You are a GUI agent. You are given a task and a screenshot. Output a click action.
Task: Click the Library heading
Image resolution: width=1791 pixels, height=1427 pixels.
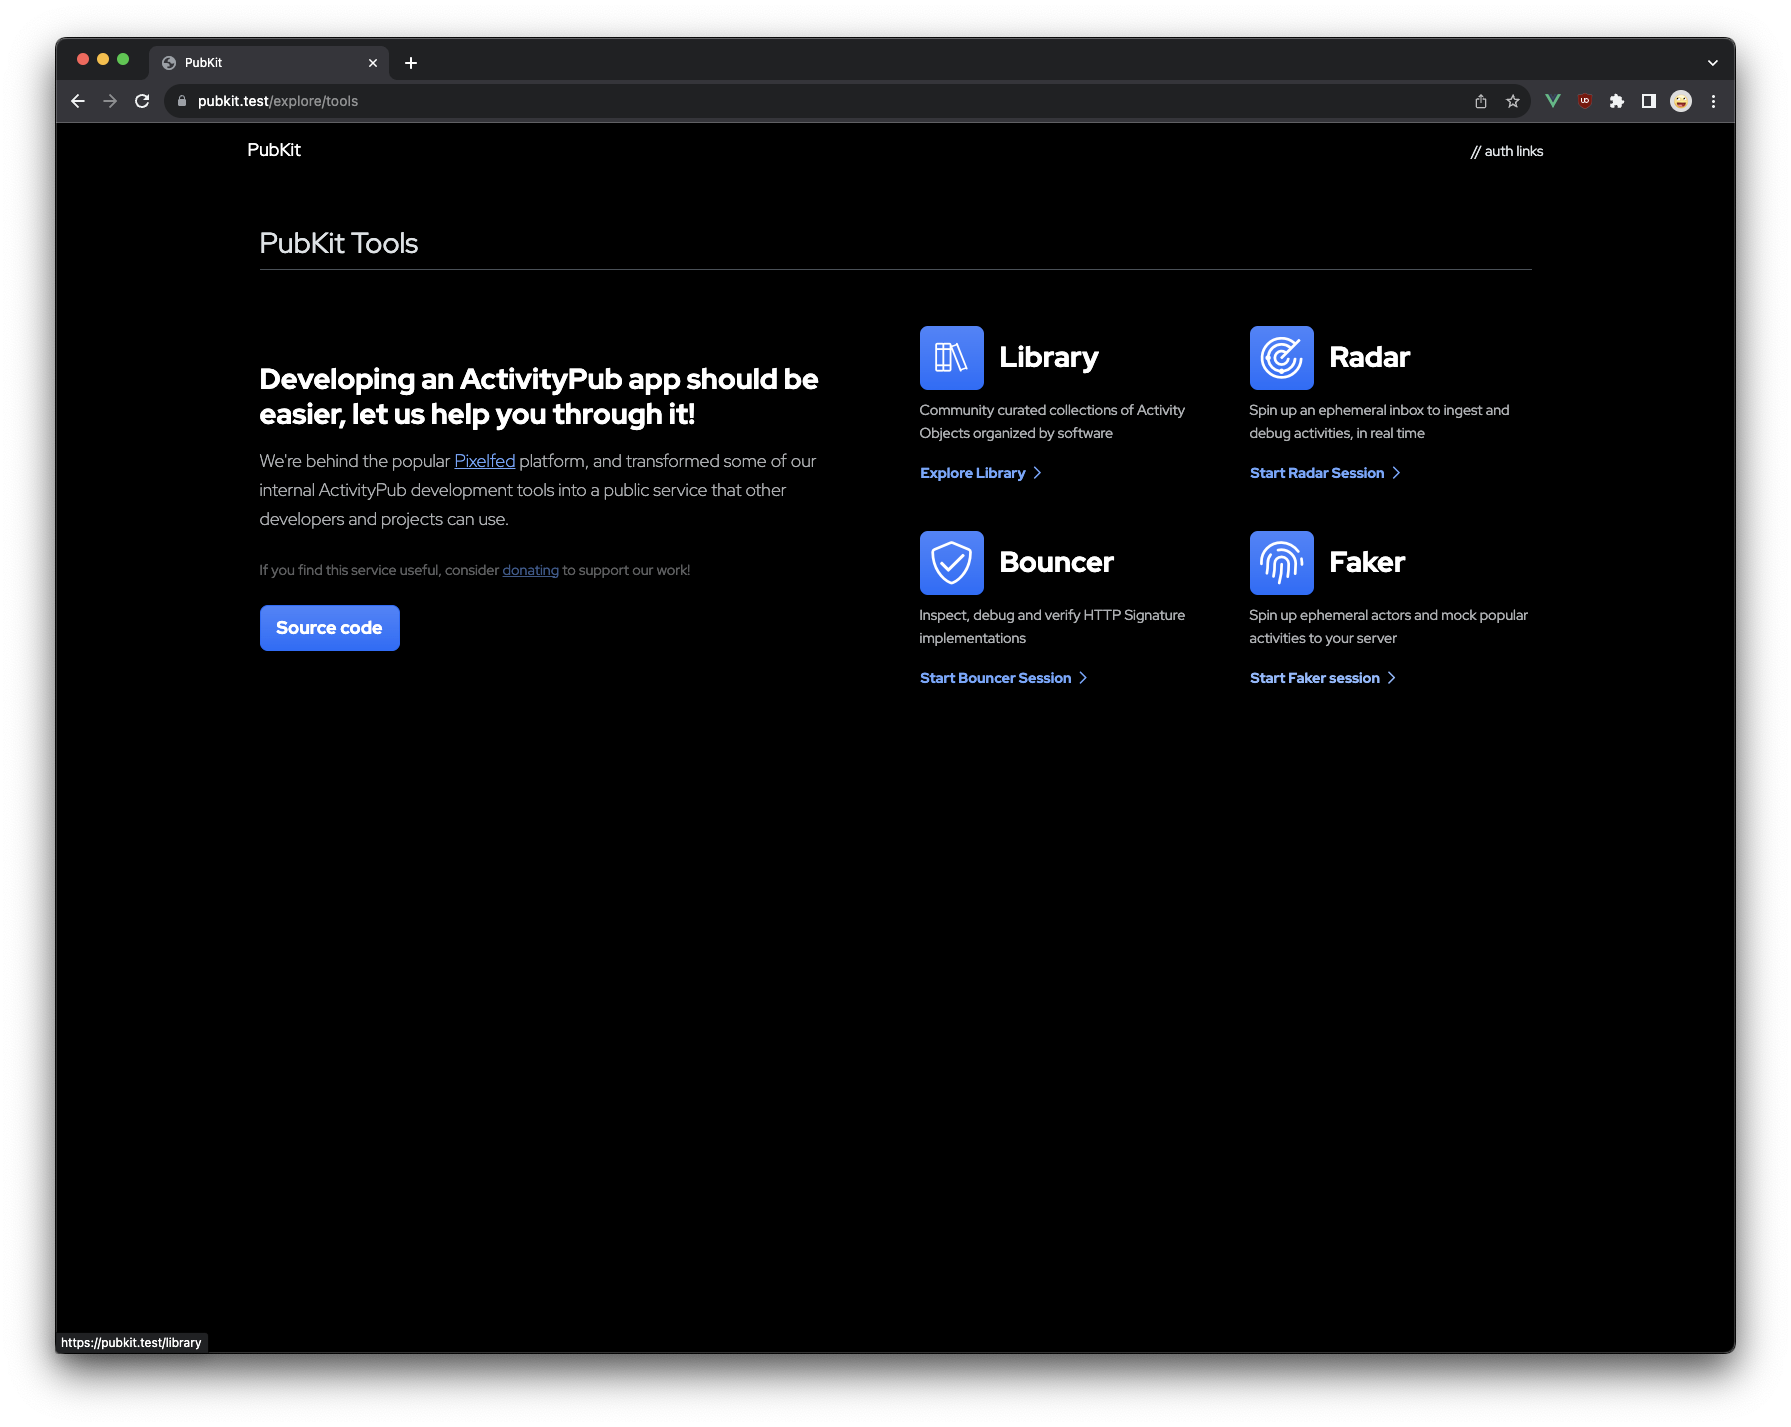tap(1049, 357)
